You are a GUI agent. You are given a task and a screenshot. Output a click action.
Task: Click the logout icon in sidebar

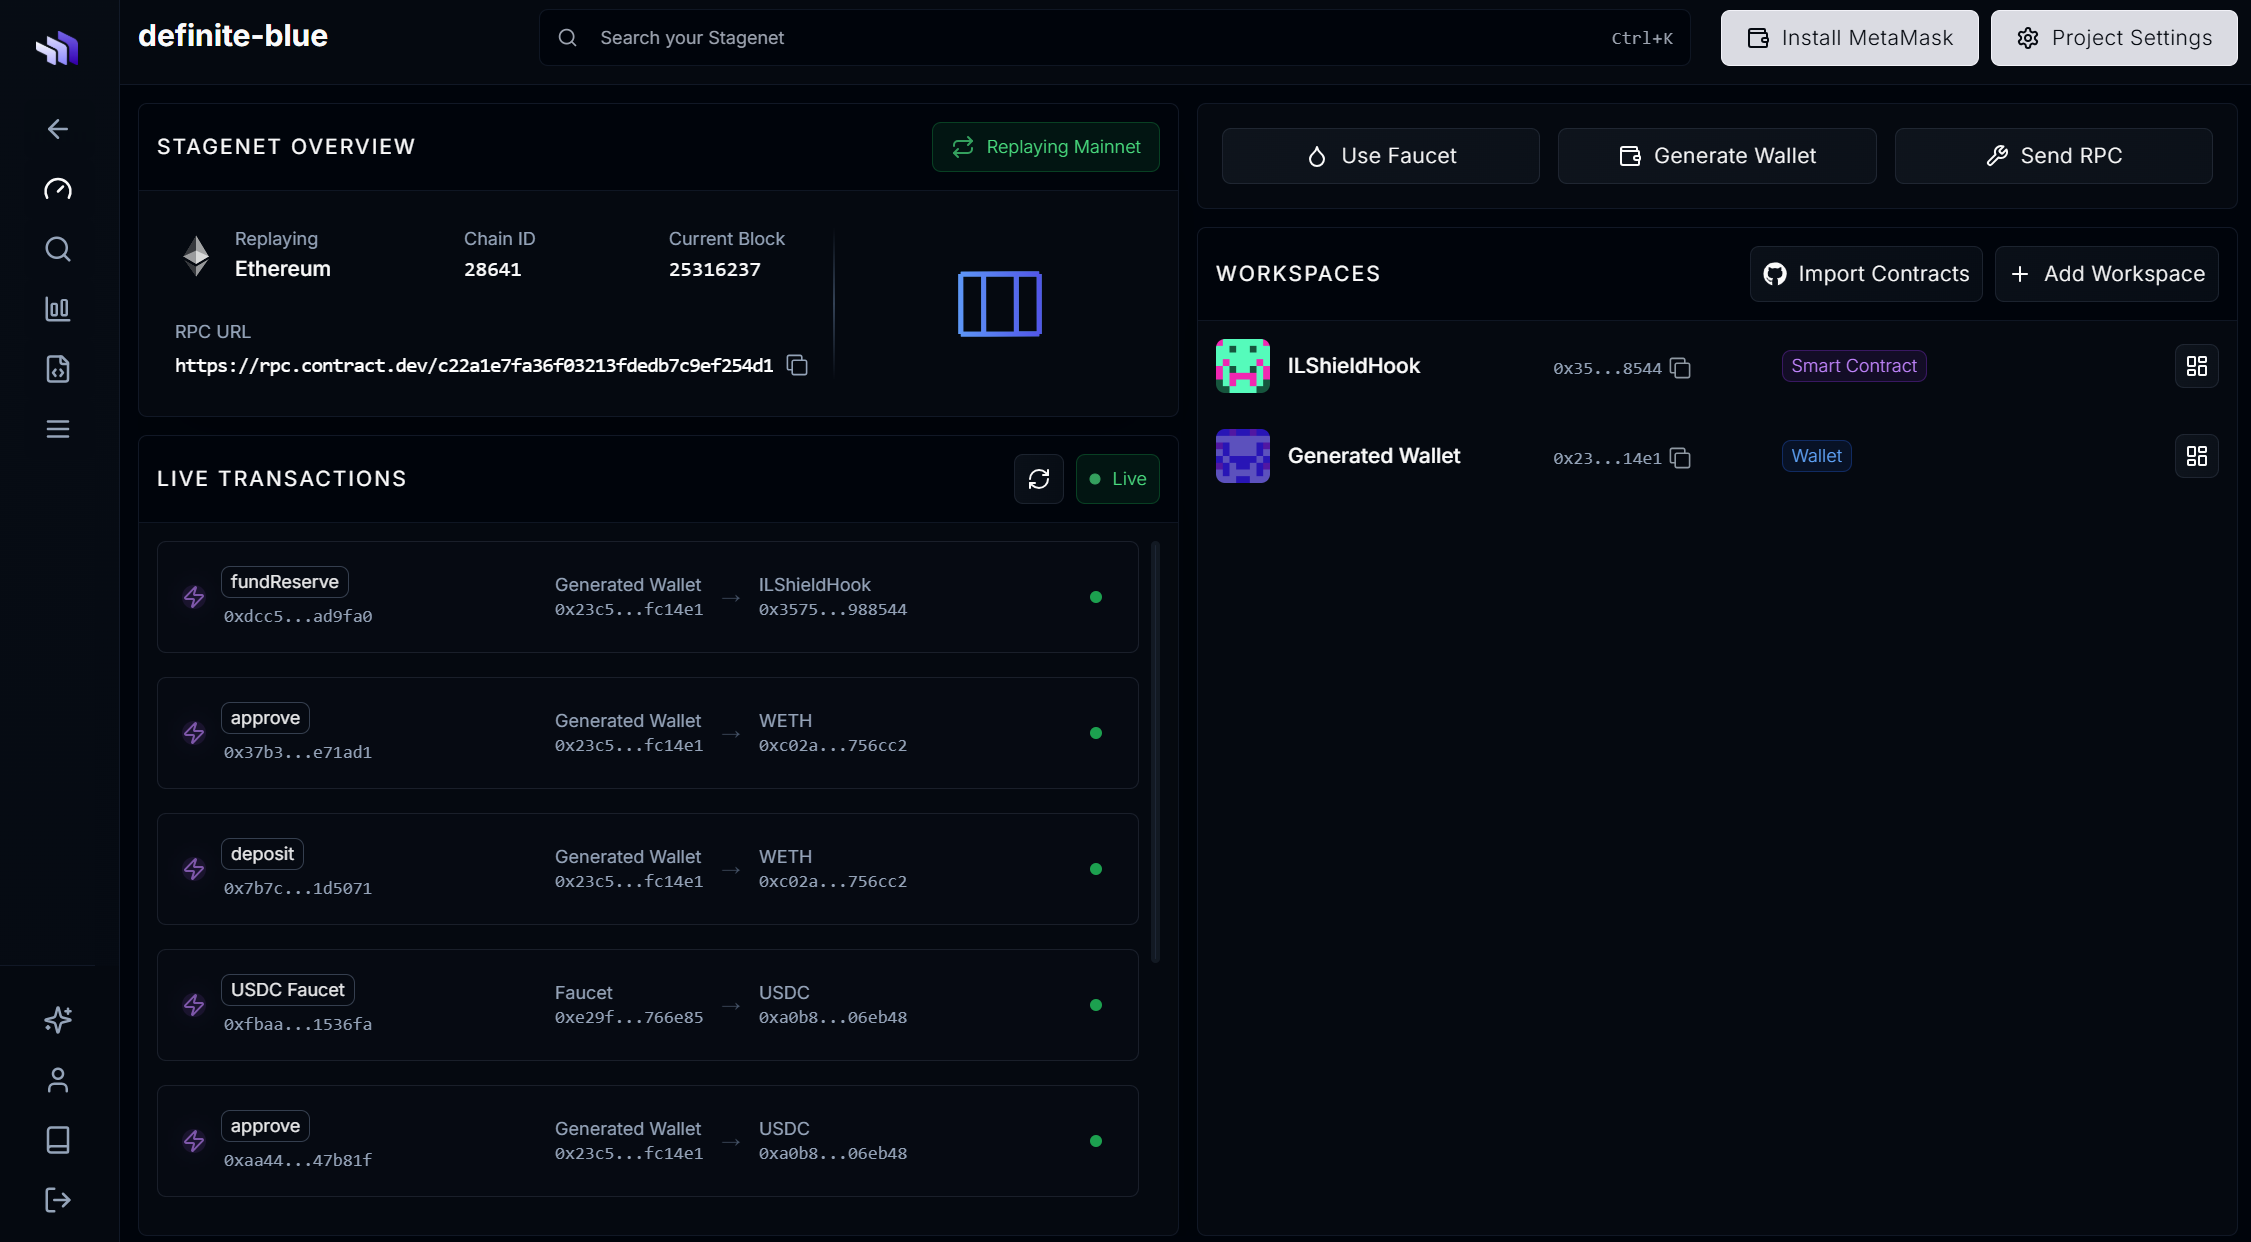tap(58, 1200)
